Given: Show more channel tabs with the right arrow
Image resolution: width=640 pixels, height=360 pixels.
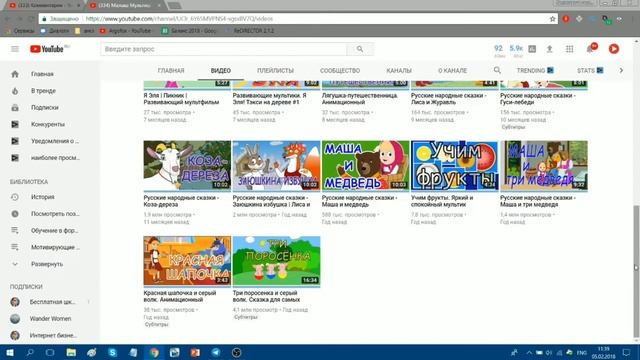Looking at the screenshot, I should coord(621,70).
